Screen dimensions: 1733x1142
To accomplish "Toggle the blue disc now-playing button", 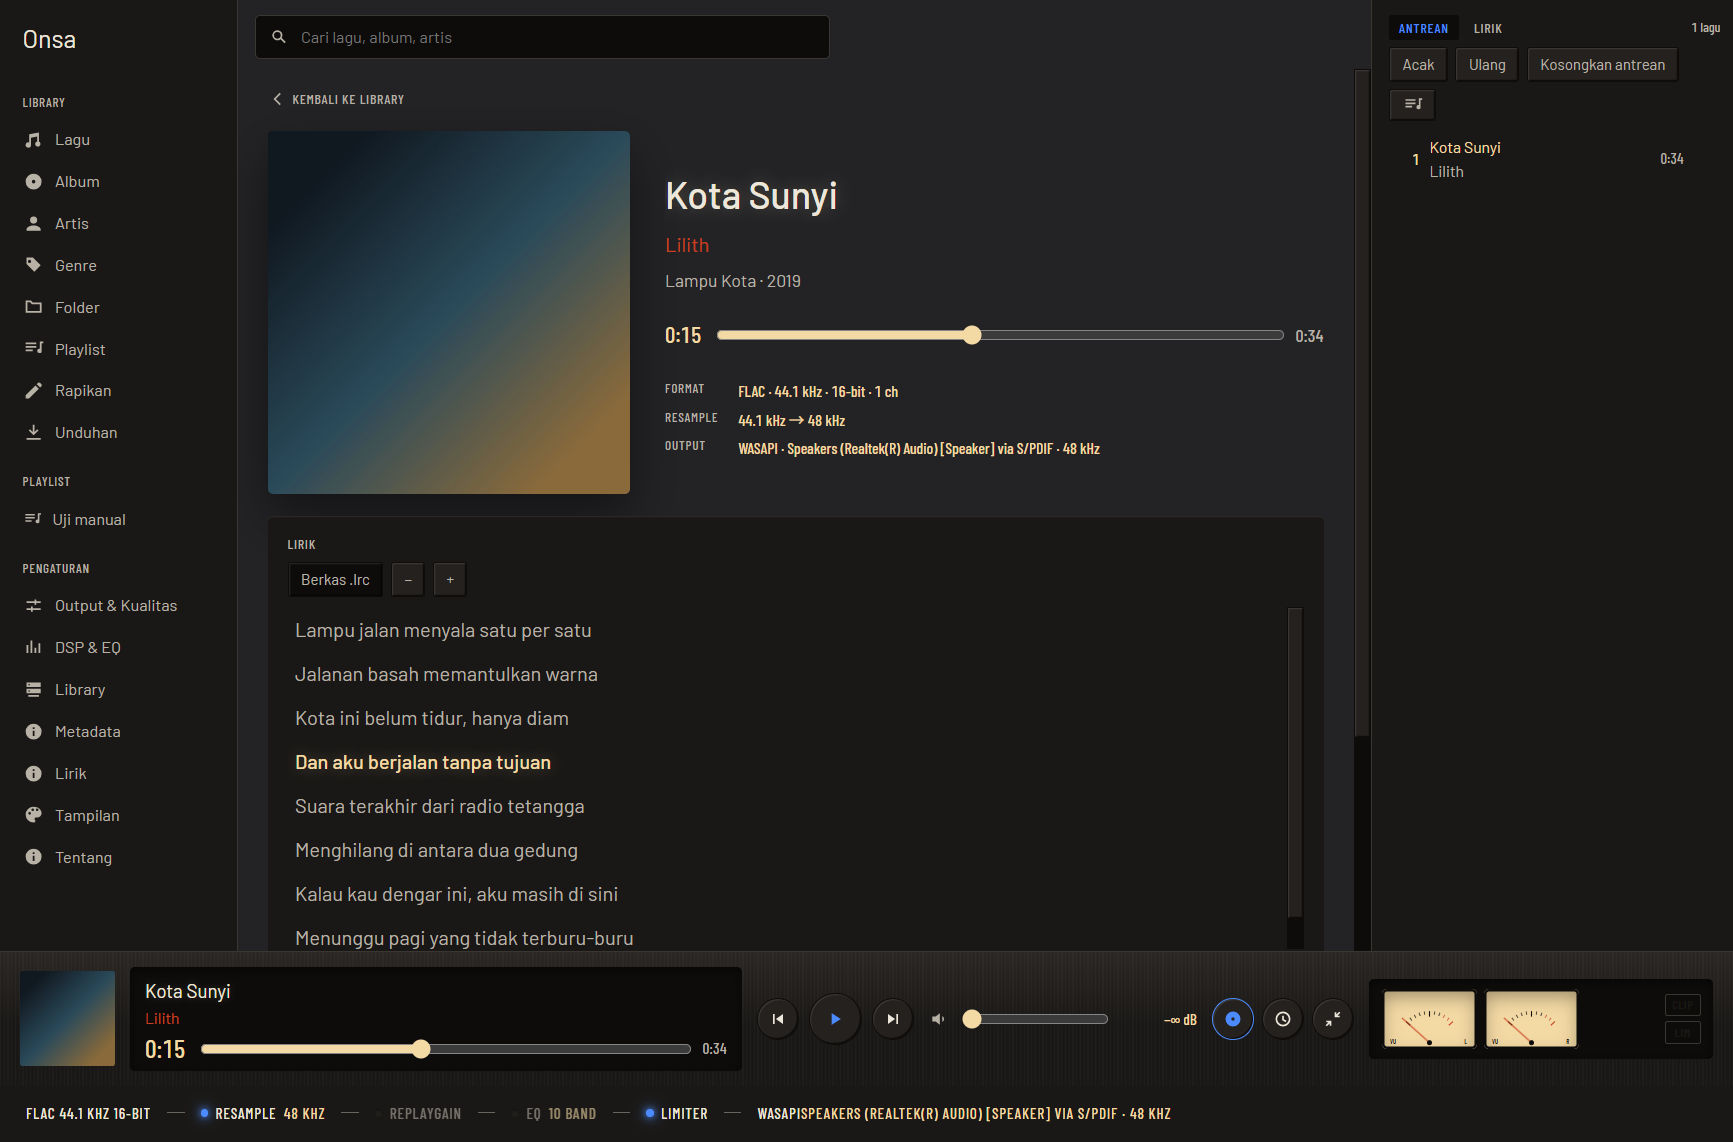I will tap(1233, 1019).
